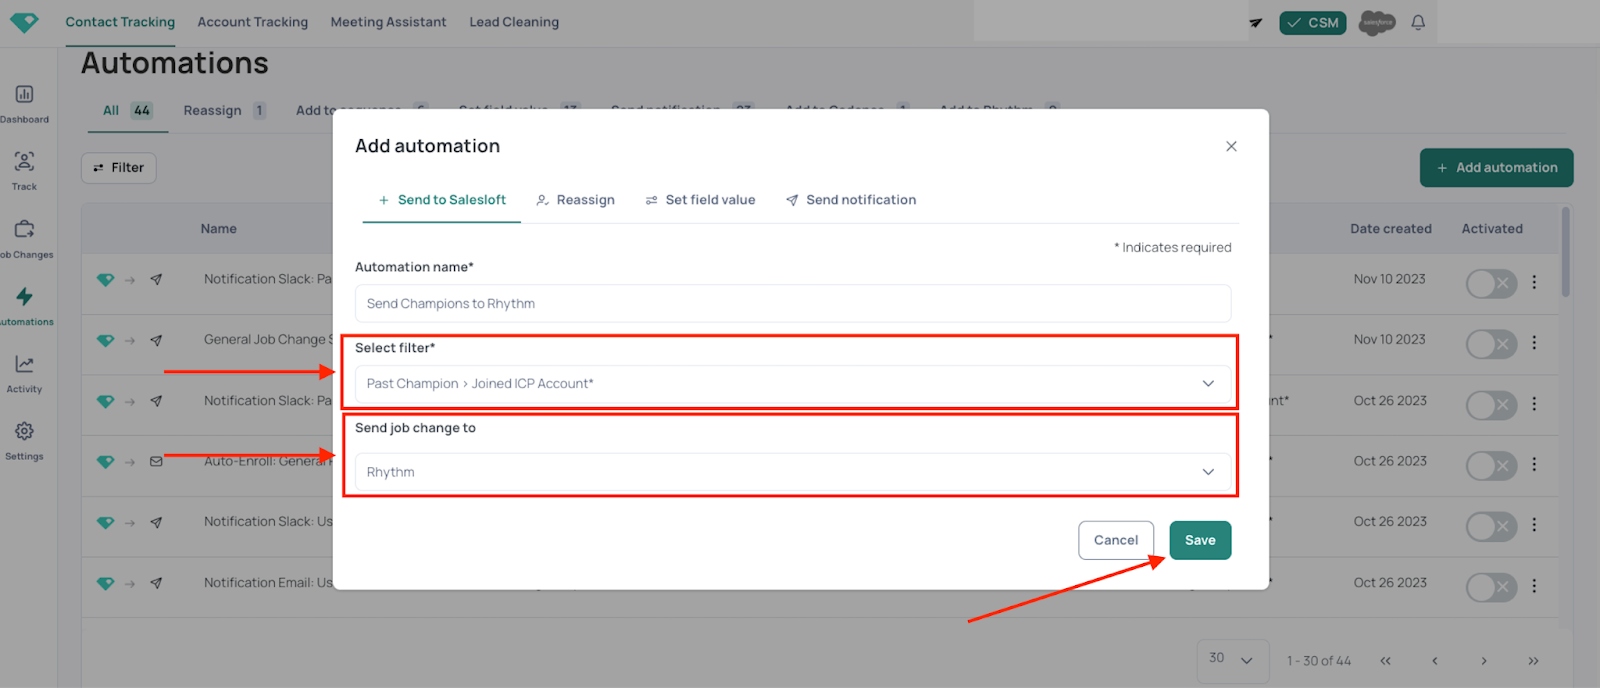Image resolution: width=1600 pixels, height=688 pixels.
Task: Switch to Send notification tab
Action: click(851, 200)
